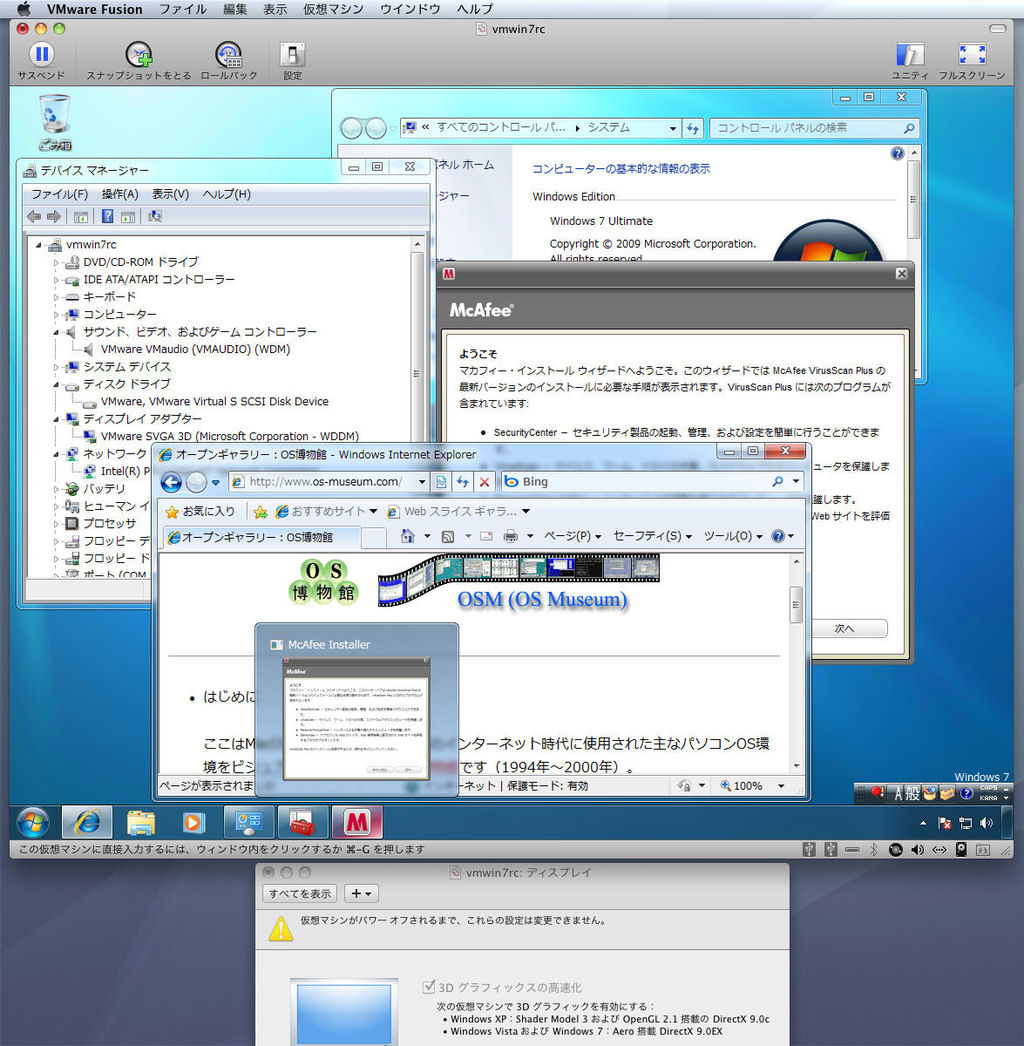1024x1046 pixels.
Task: Expand IDE ATA/ATAPI コントローラー node
Action: coord(57,280)
